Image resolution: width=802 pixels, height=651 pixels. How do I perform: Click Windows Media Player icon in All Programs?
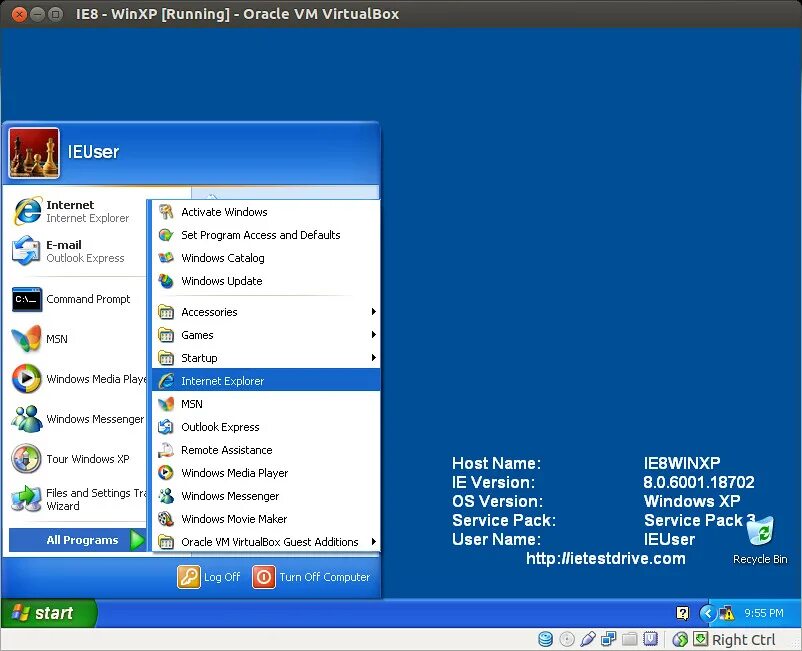point(166,473)
